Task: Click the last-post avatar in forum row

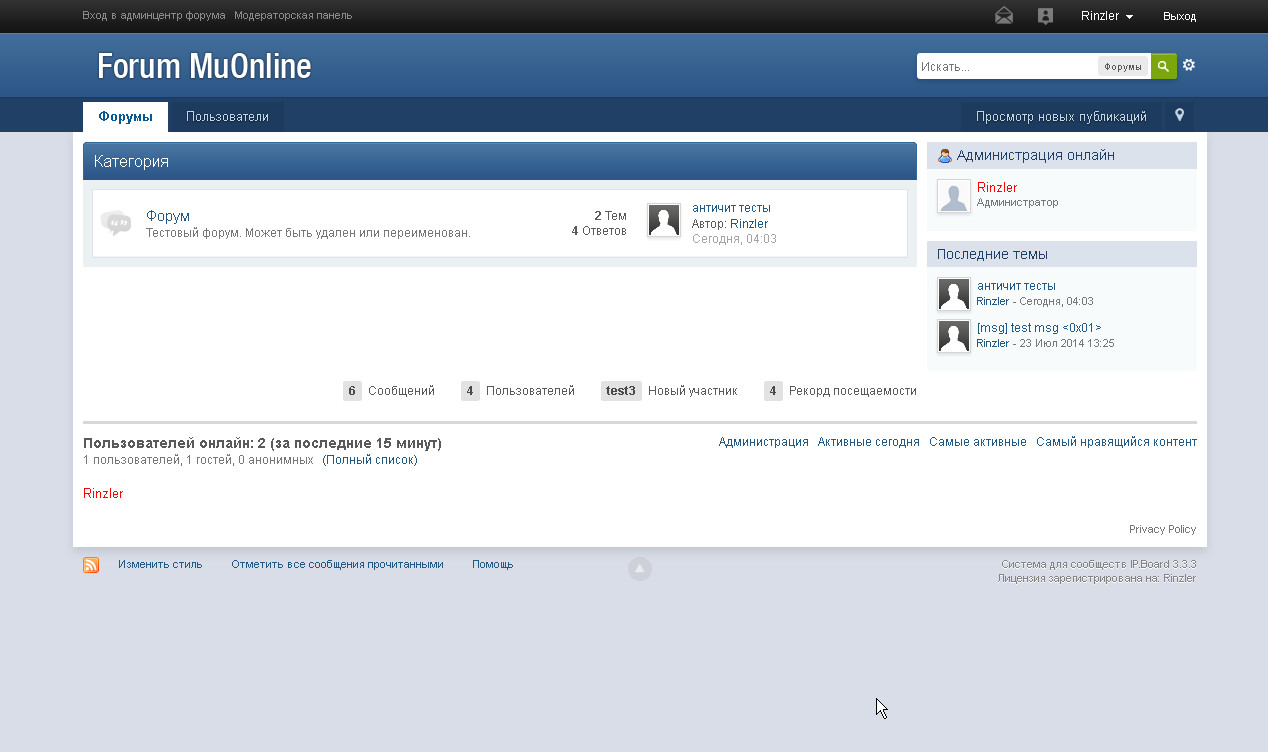Action: coord(664,220)
